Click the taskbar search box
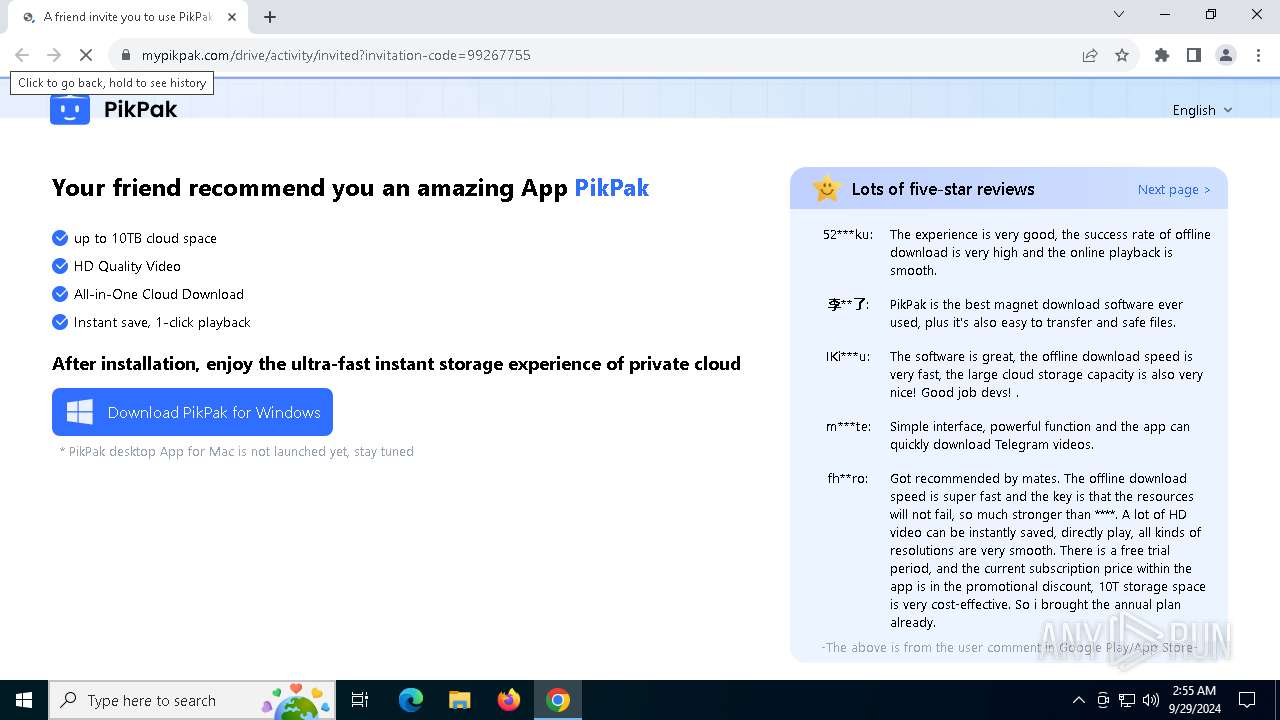 (191, 700)
